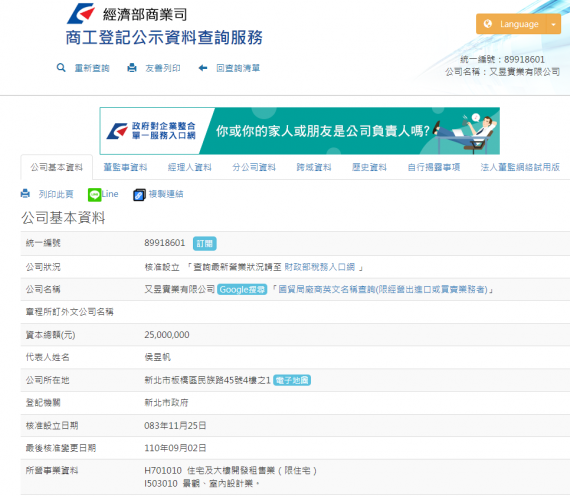Click the printer icon for 友善列印
This screenshot has width=570, height=496.
132,68
